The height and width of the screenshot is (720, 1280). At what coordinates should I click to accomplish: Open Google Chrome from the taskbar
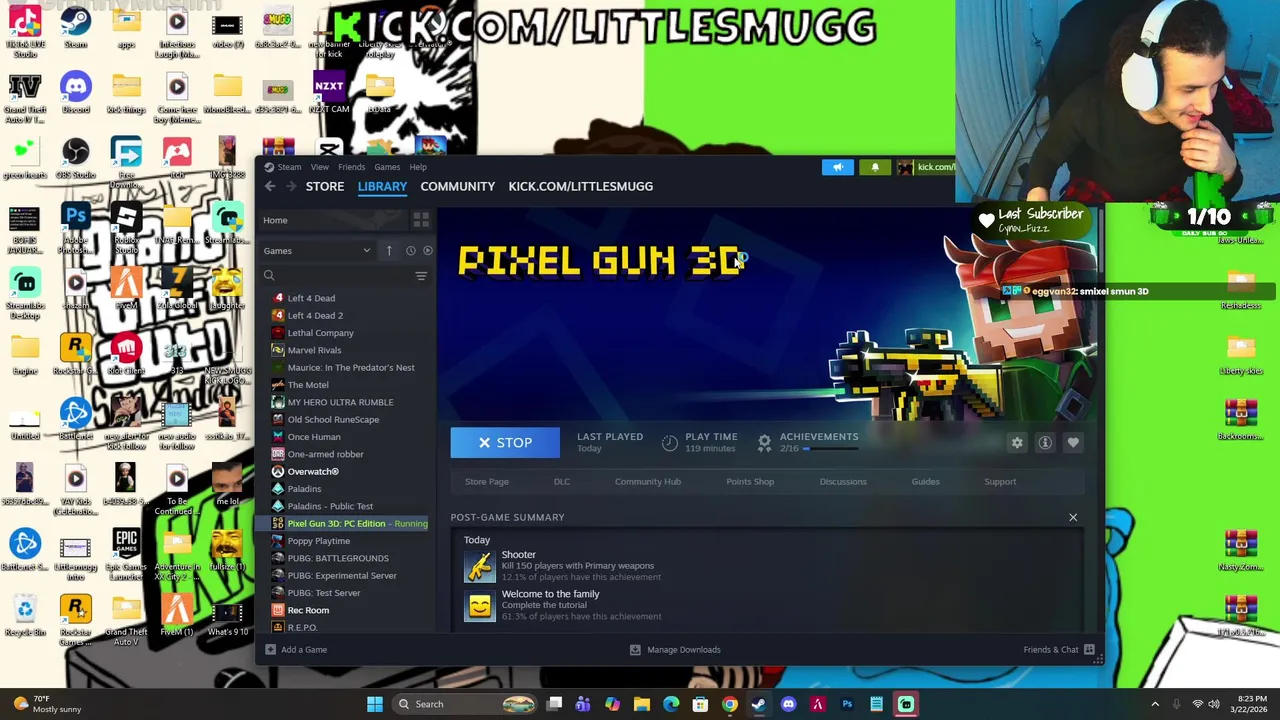coord(730,704)
